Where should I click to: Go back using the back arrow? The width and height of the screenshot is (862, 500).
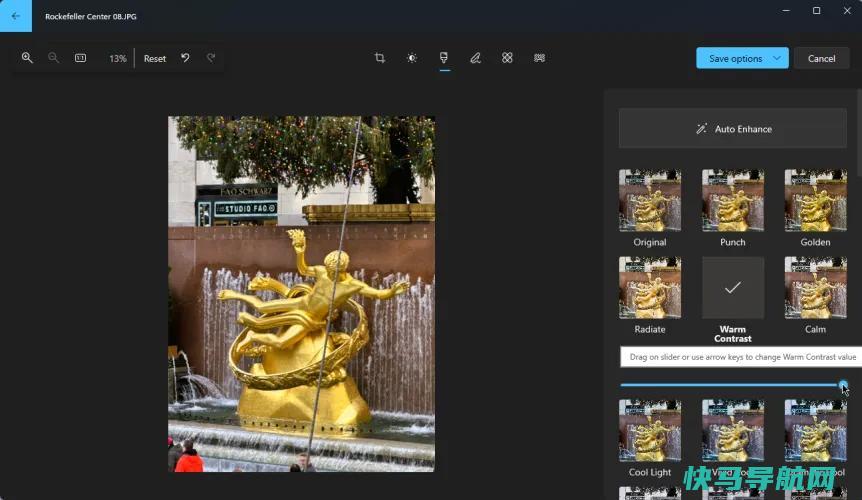click(x=15, y=16)
